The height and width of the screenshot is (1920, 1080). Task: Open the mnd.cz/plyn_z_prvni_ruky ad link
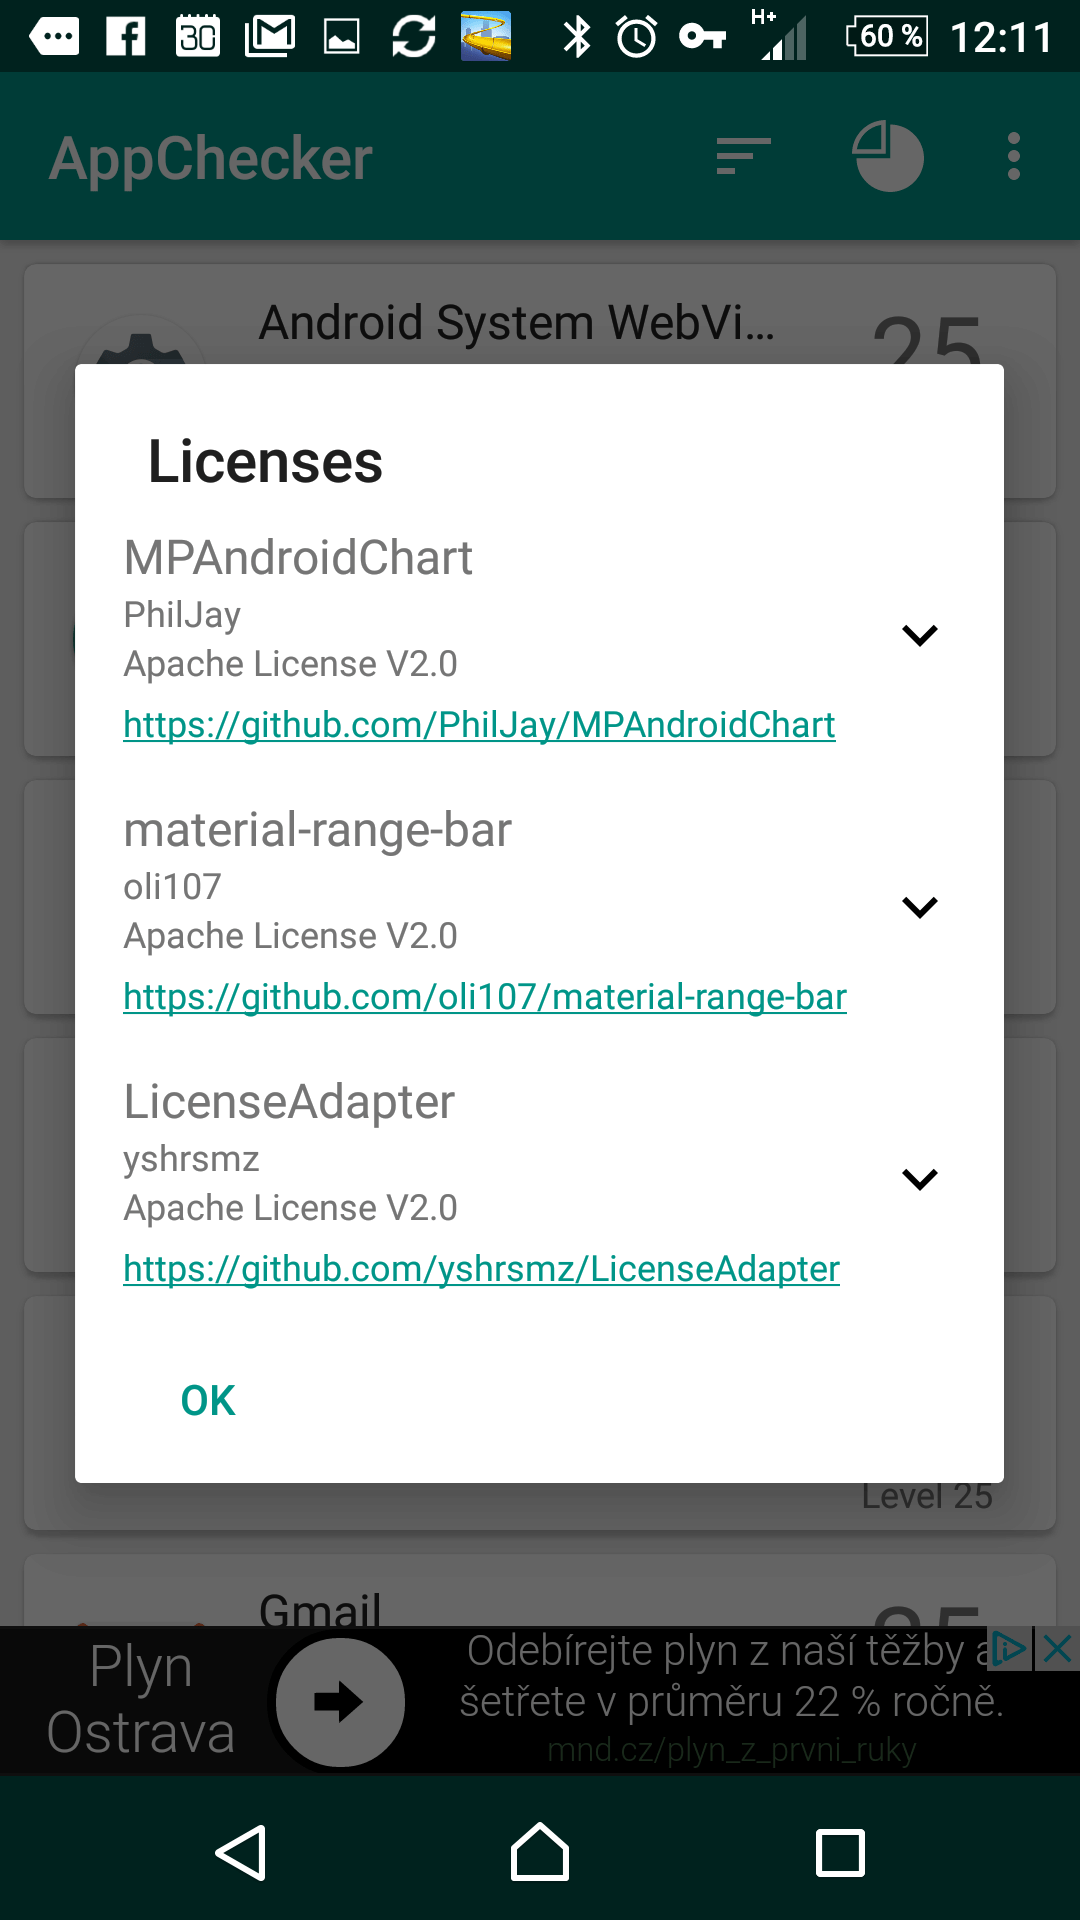click(x=731, y=1750)
